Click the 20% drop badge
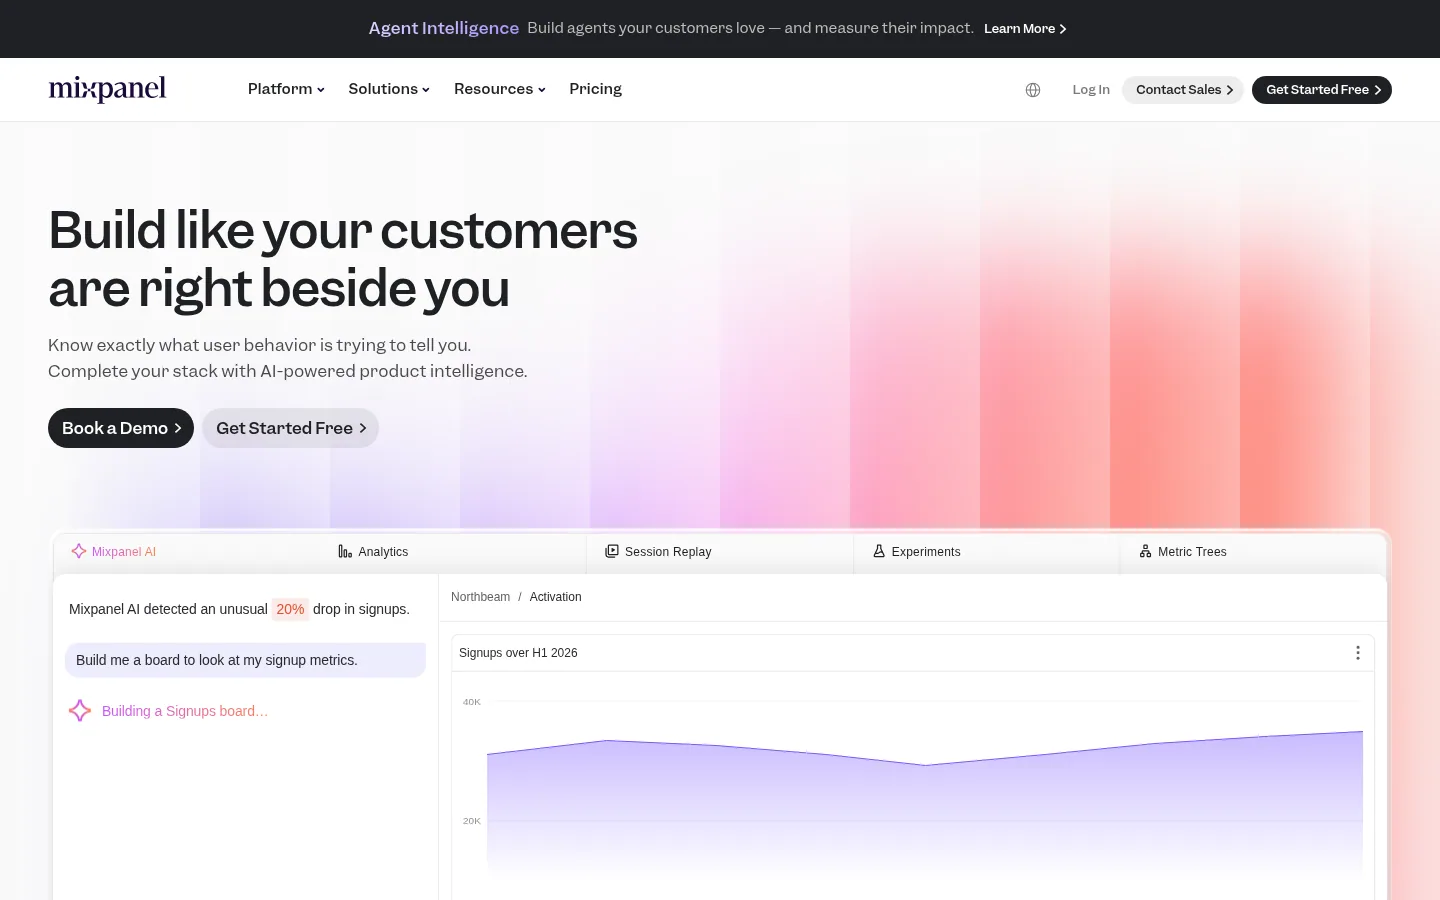The width and height of the screenshot is (1440, 900). pyautogui.click(x=290, y=609)
